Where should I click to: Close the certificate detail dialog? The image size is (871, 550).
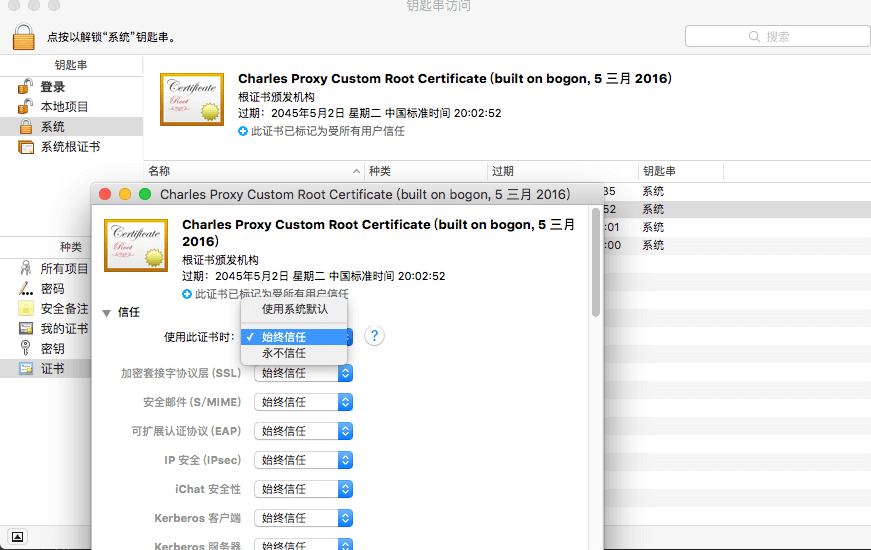(105, 194)
